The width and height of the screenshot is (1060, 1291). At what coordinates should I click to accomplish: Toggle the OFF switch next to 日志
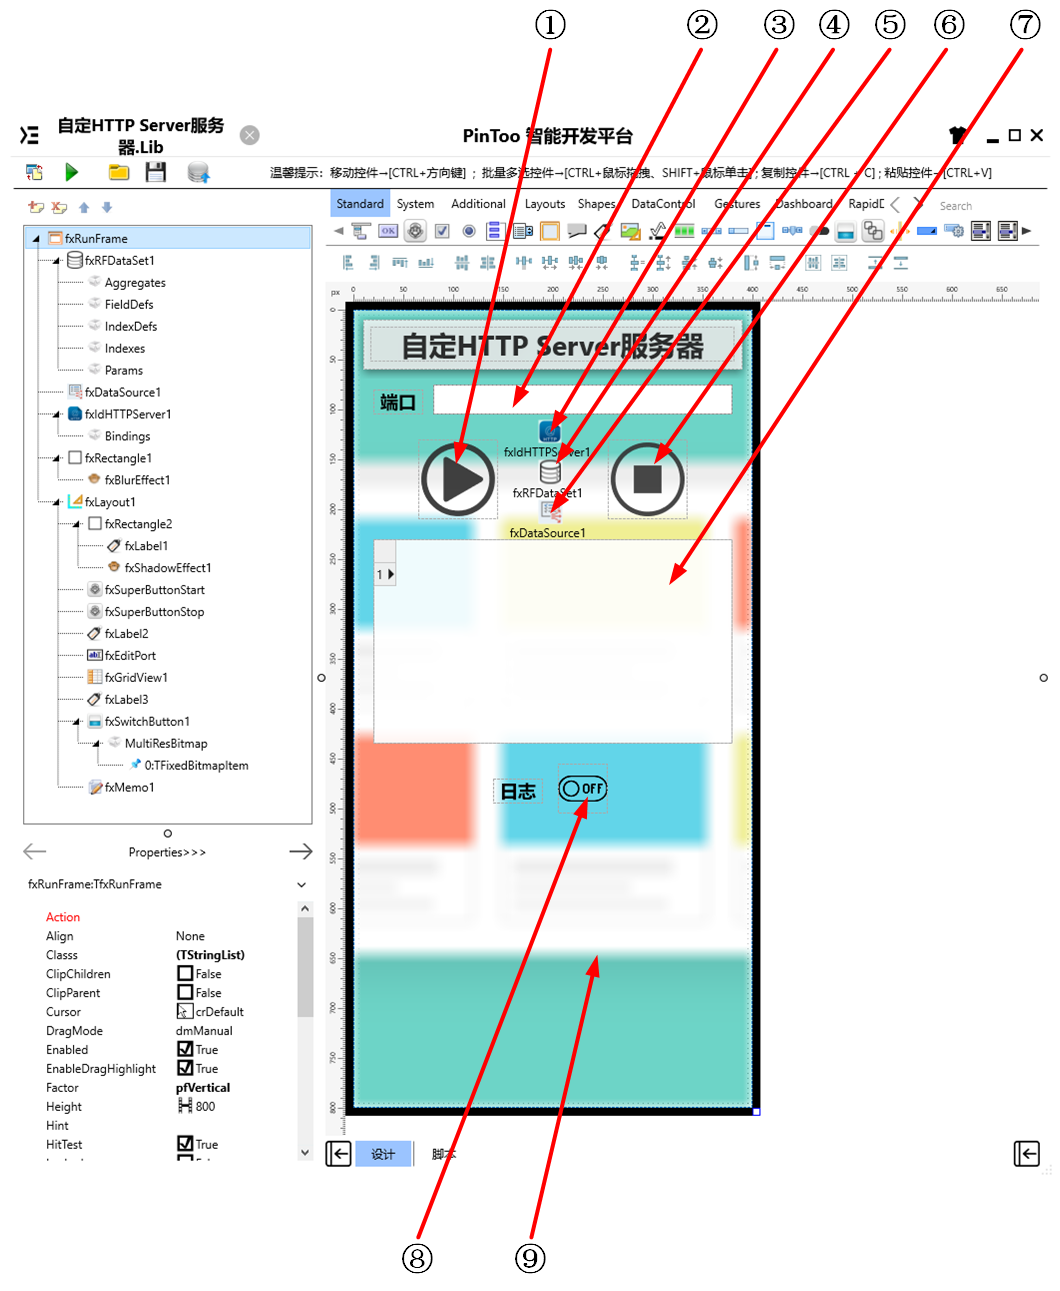[x=583, y=789]
